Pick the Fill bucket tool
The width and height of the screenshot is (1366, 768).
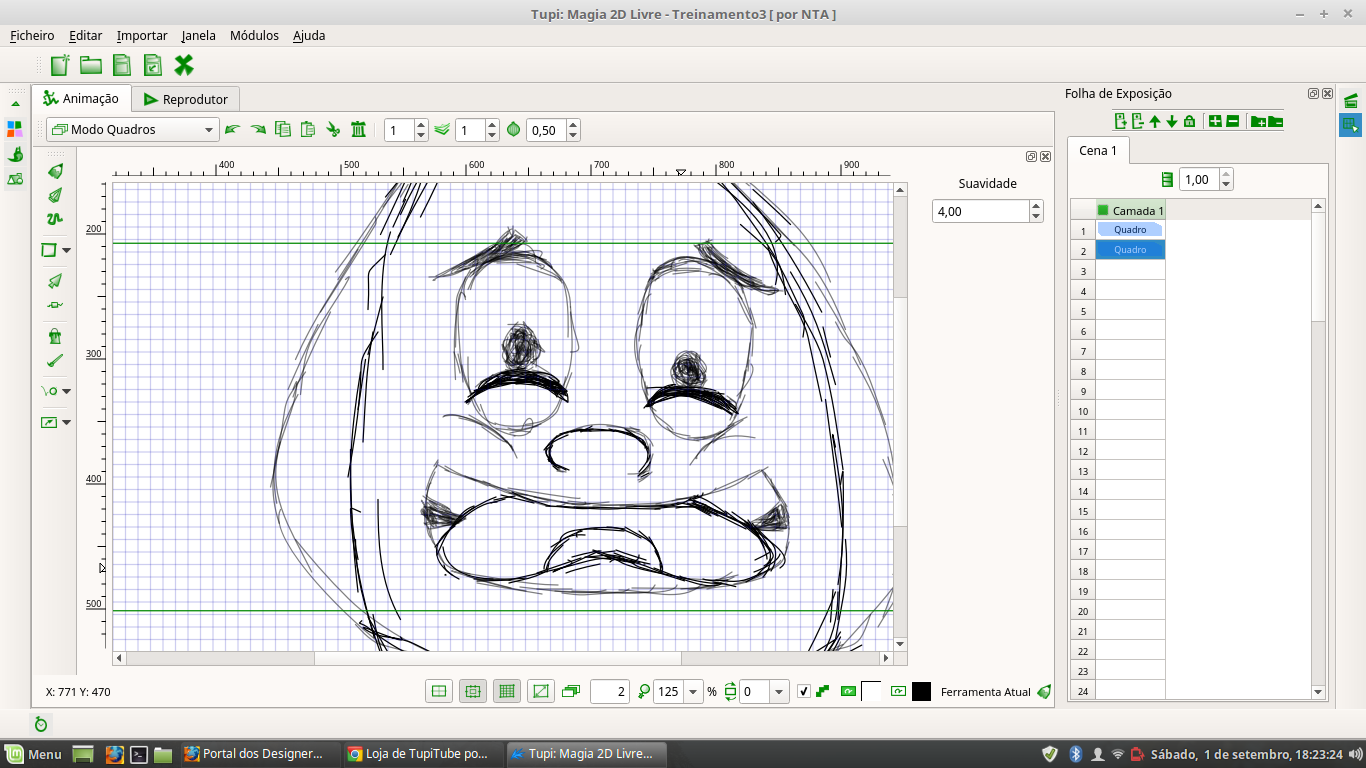coord(56,336)
